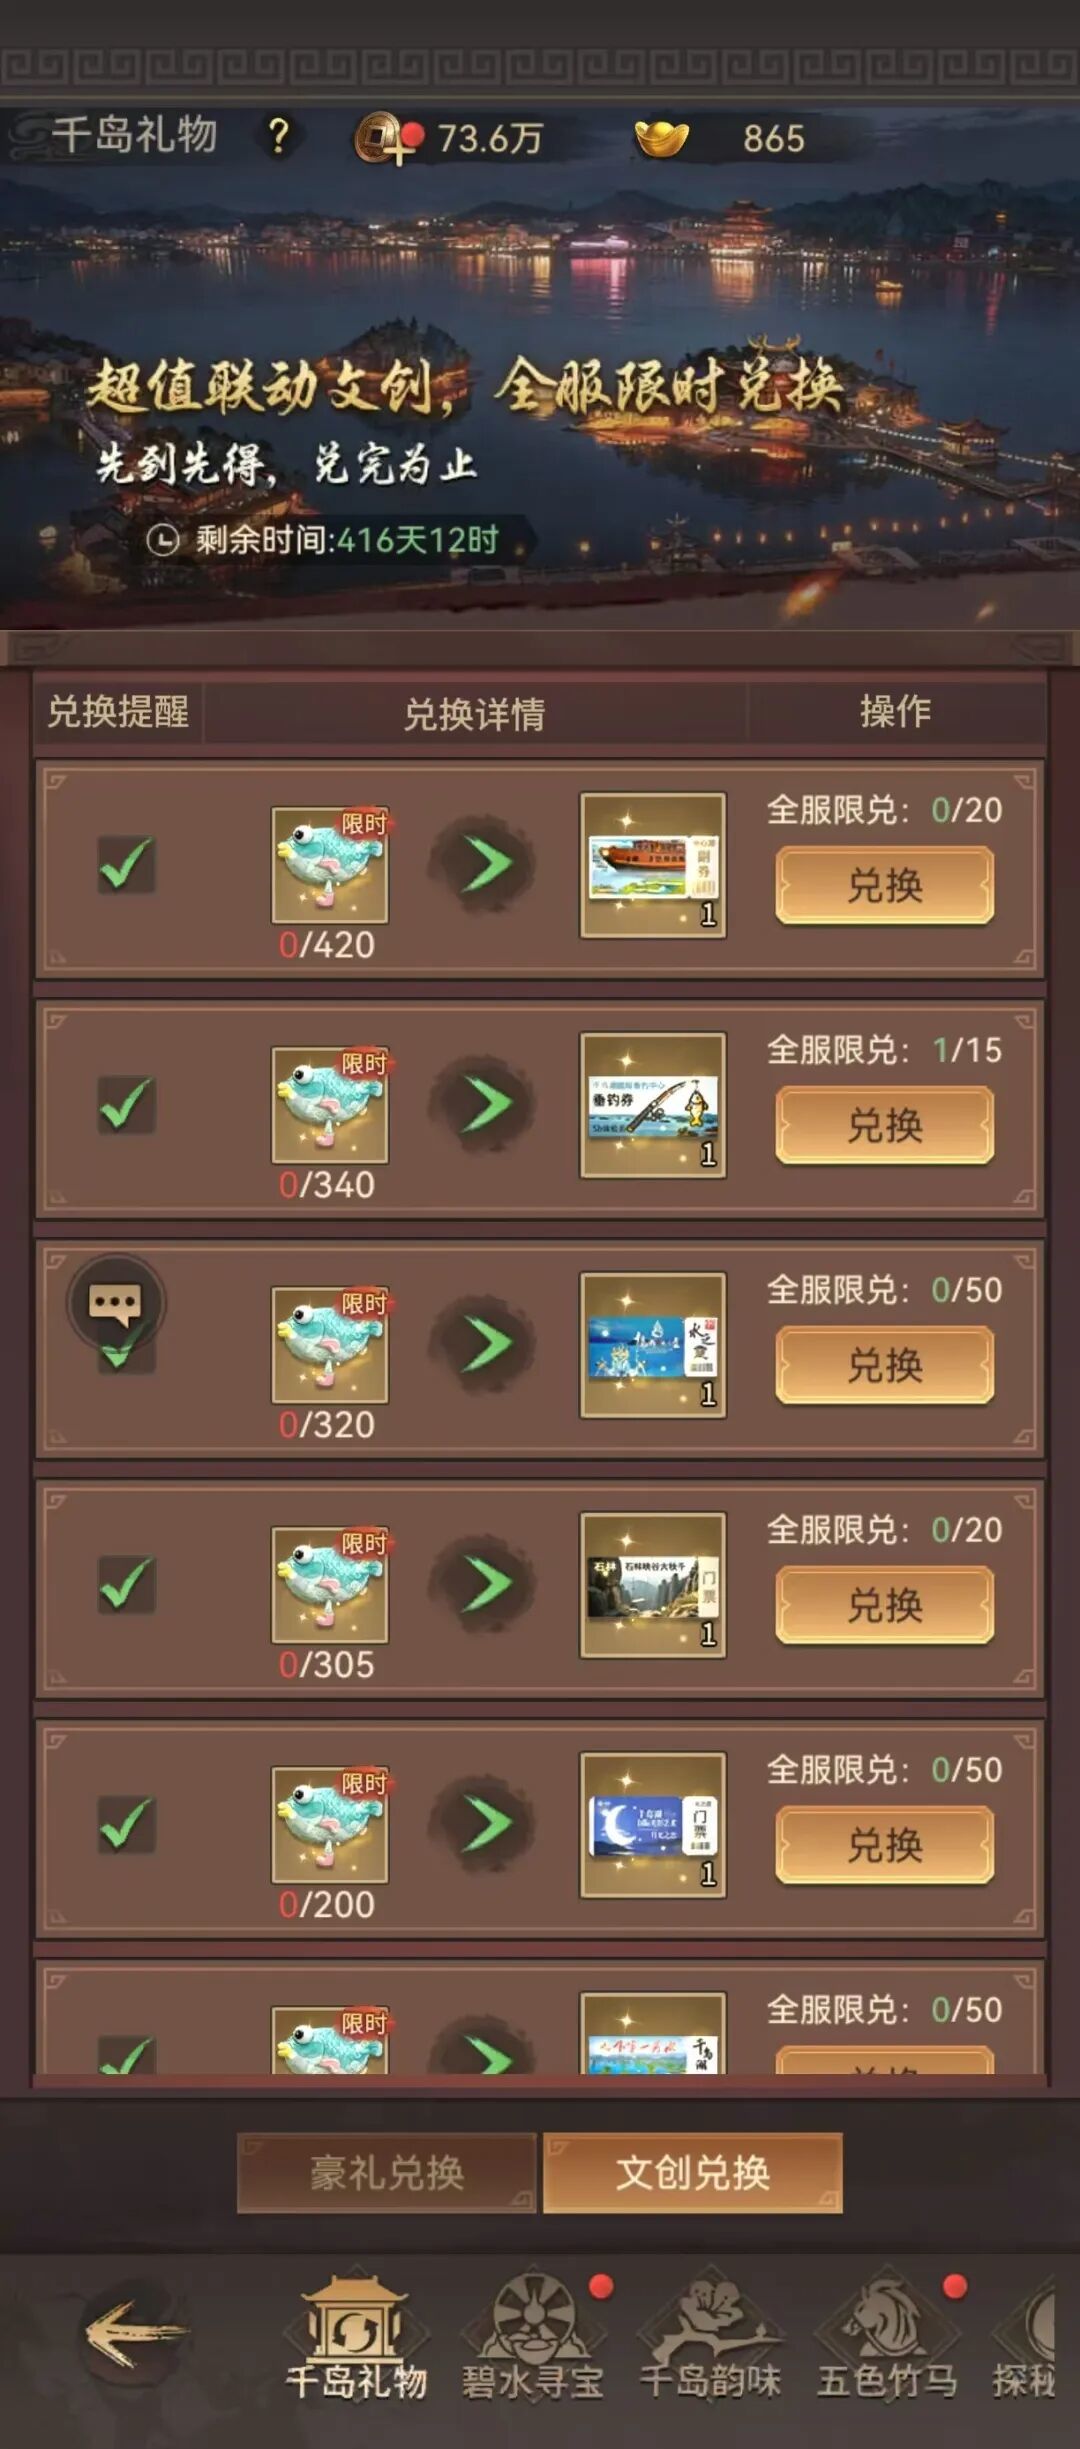Toggle reminder checkbox for 0/305 exchange

click(126, 1584)
